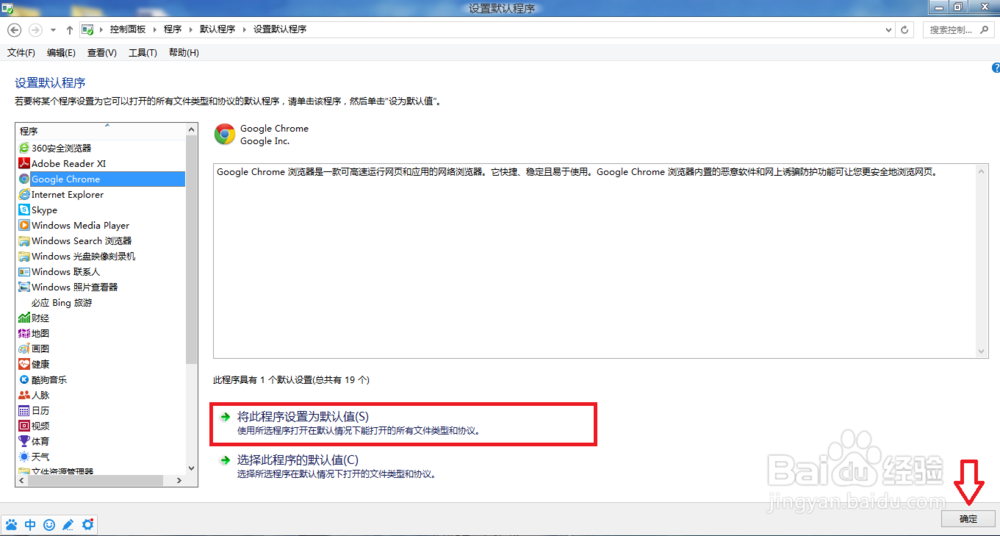Click the program list scroll up arrow

pos(192,130)
